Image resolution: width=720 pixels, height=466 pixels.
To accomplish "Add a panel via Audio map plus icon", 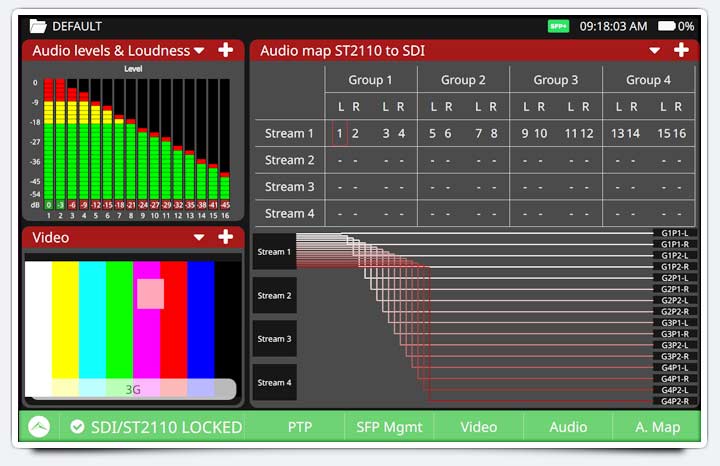I will 681,50.
